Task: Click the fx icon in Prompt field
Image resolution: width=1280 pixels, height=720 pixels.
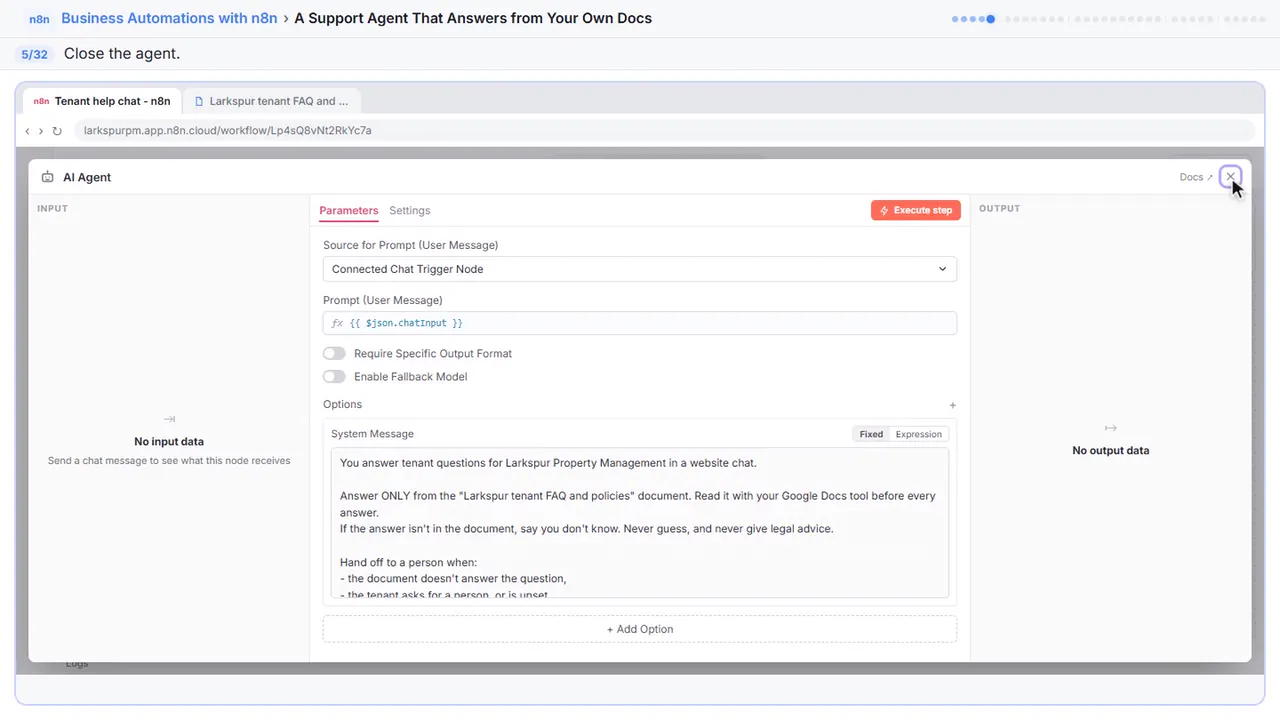Action: (337, 323)
